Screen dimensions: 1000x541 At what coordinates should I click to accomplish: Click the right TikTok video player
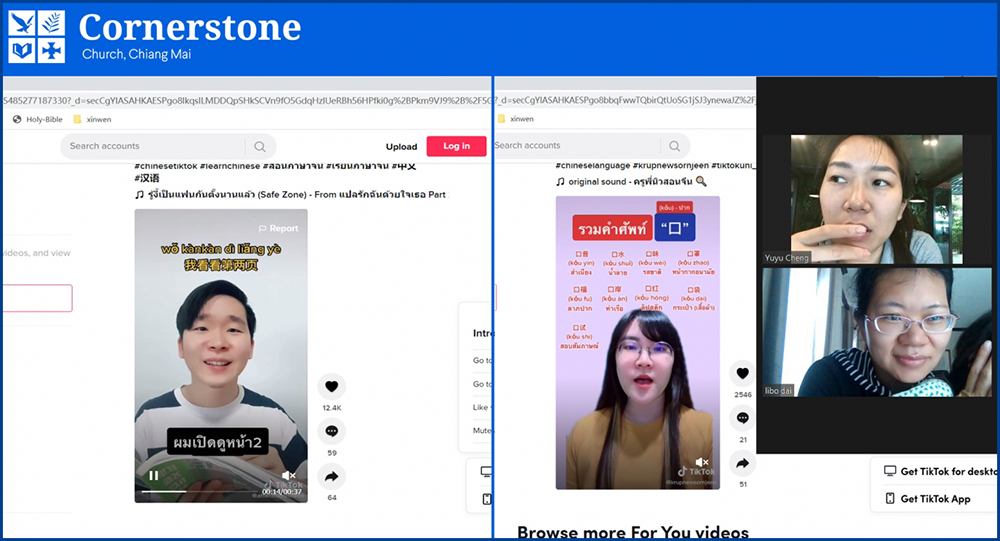[x=638, y=343]
